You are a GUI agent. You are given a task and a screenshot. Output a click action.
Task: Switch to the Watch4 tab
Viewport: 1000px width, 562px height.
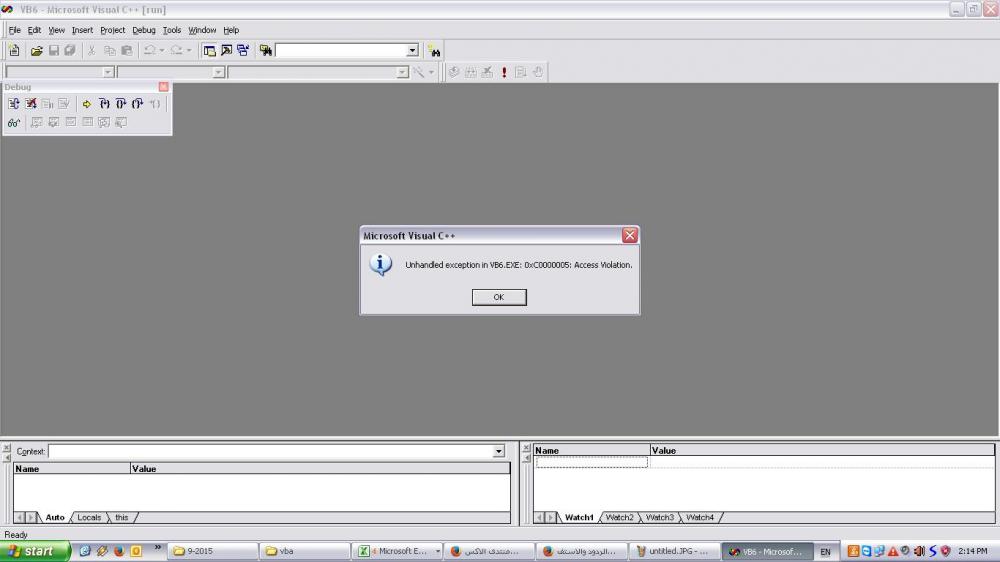coord(700,517)
